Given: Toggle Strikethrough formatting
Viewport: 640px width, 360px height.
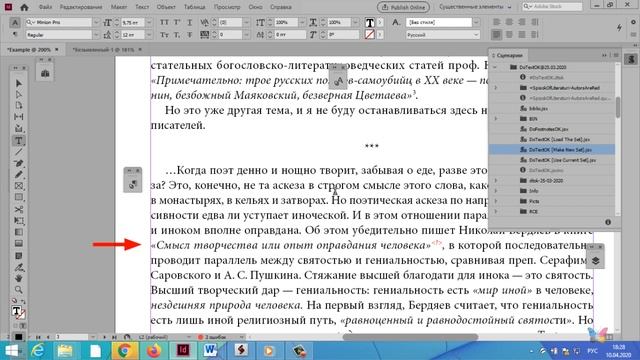Looking at the screenshot, I should point(189,35).
